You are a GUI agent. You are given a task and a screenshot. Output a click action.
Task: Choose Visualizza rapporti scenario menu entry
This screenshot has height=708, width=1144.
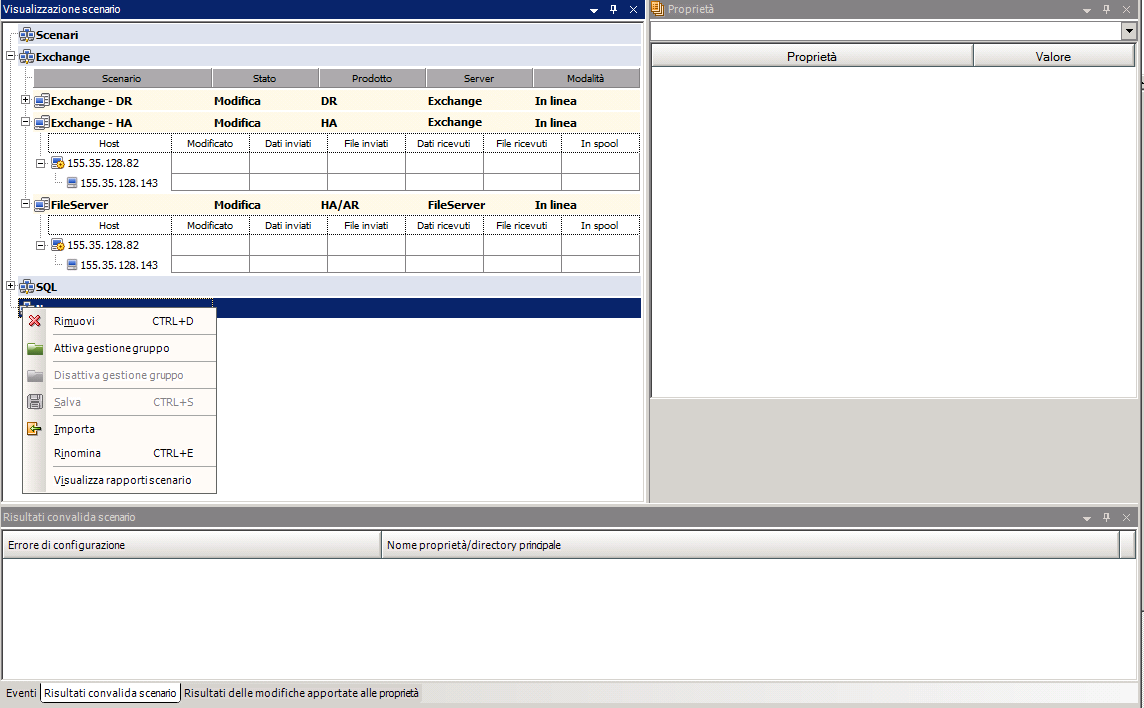(120, 480)
